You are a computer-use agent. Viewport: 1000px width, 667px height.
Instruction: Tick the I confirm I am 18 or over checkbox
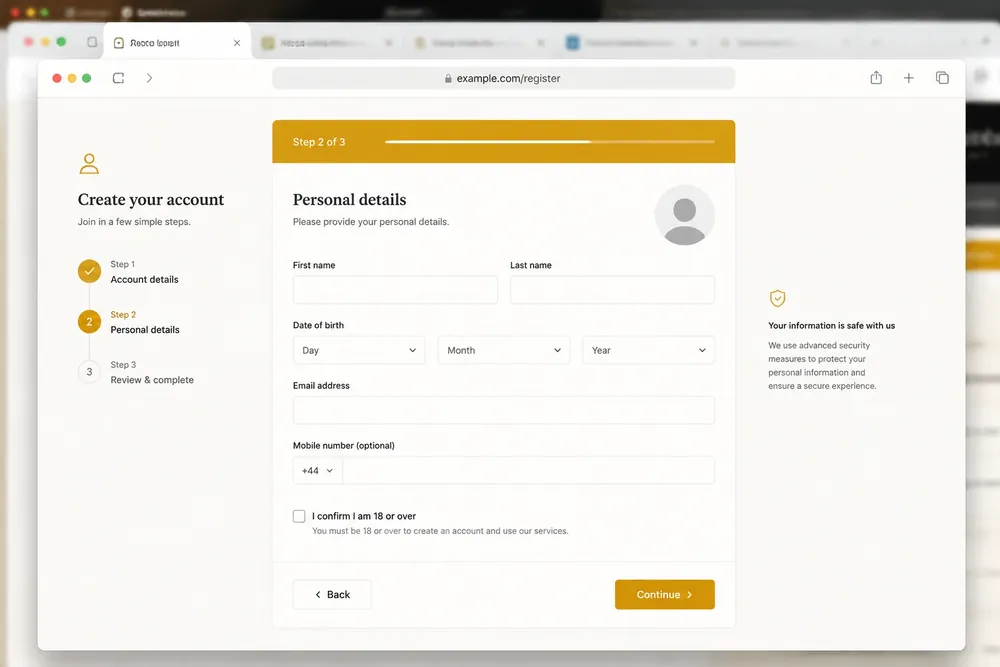pos(299,516)
